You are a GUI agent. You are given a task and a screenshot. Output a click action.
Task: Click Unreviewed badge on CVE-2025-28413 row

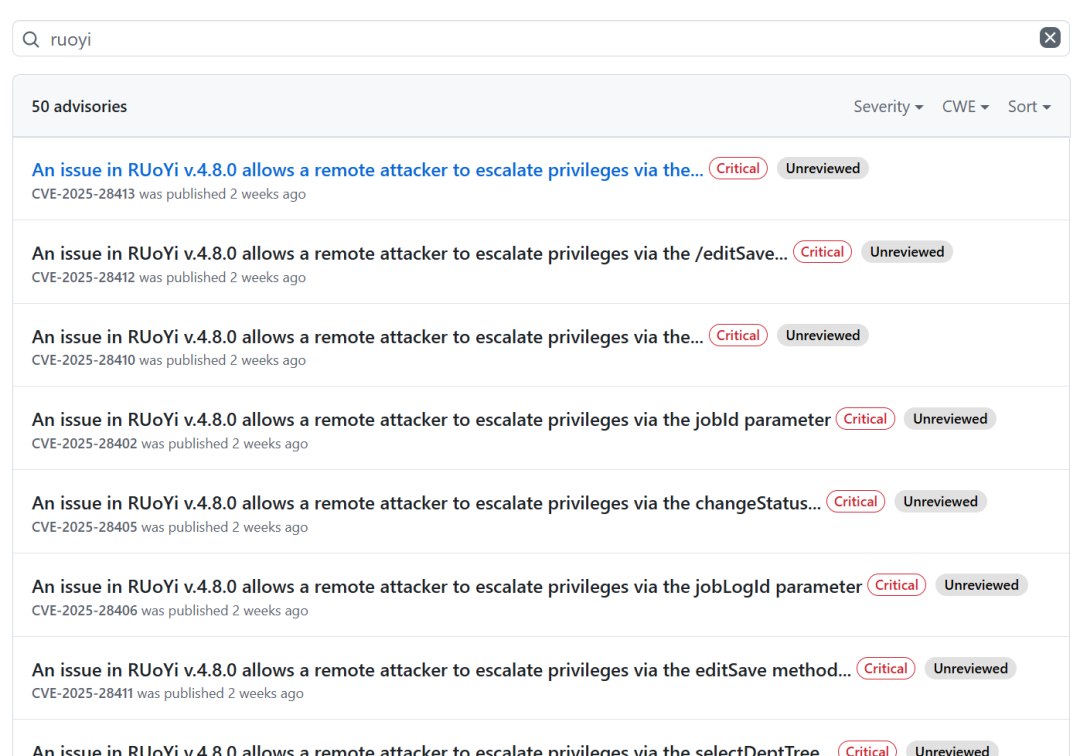coord(822,169)
